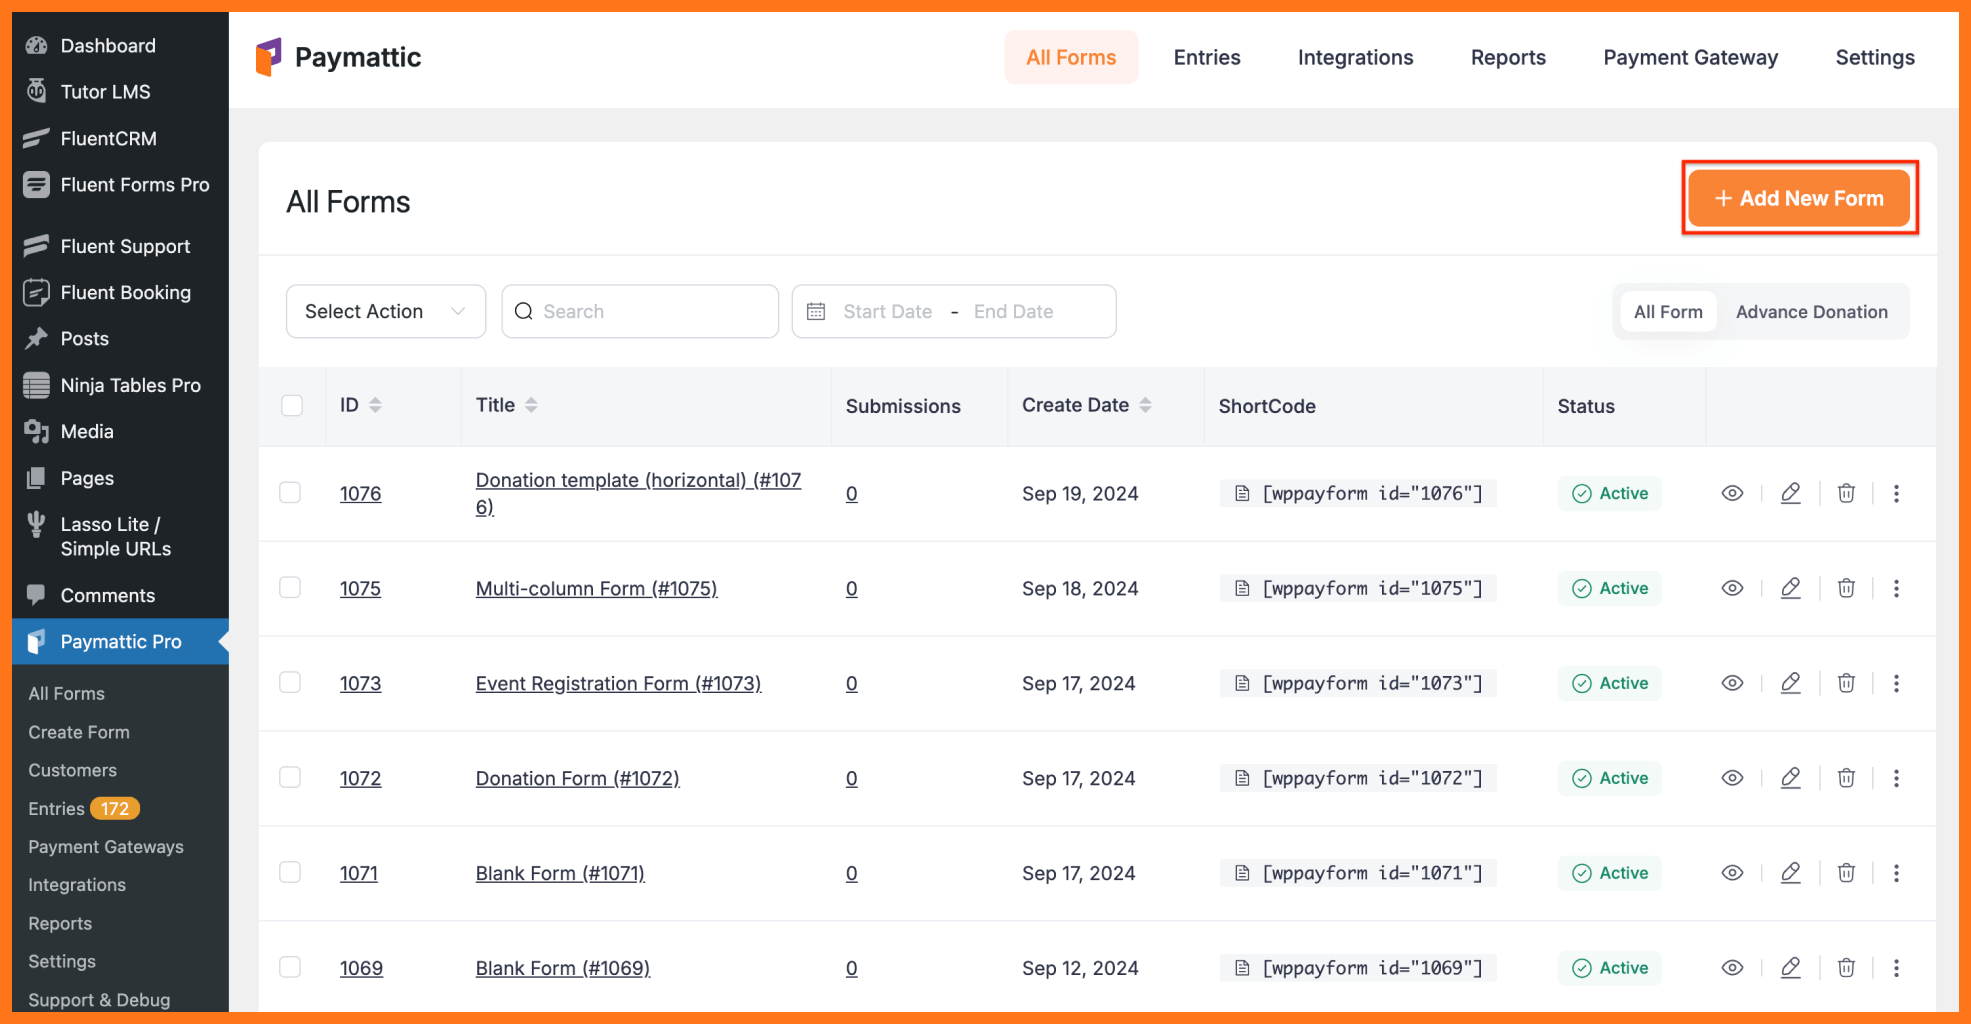
Task: Sort forms by the ID column arrows
Action: (x=376, y=405)
